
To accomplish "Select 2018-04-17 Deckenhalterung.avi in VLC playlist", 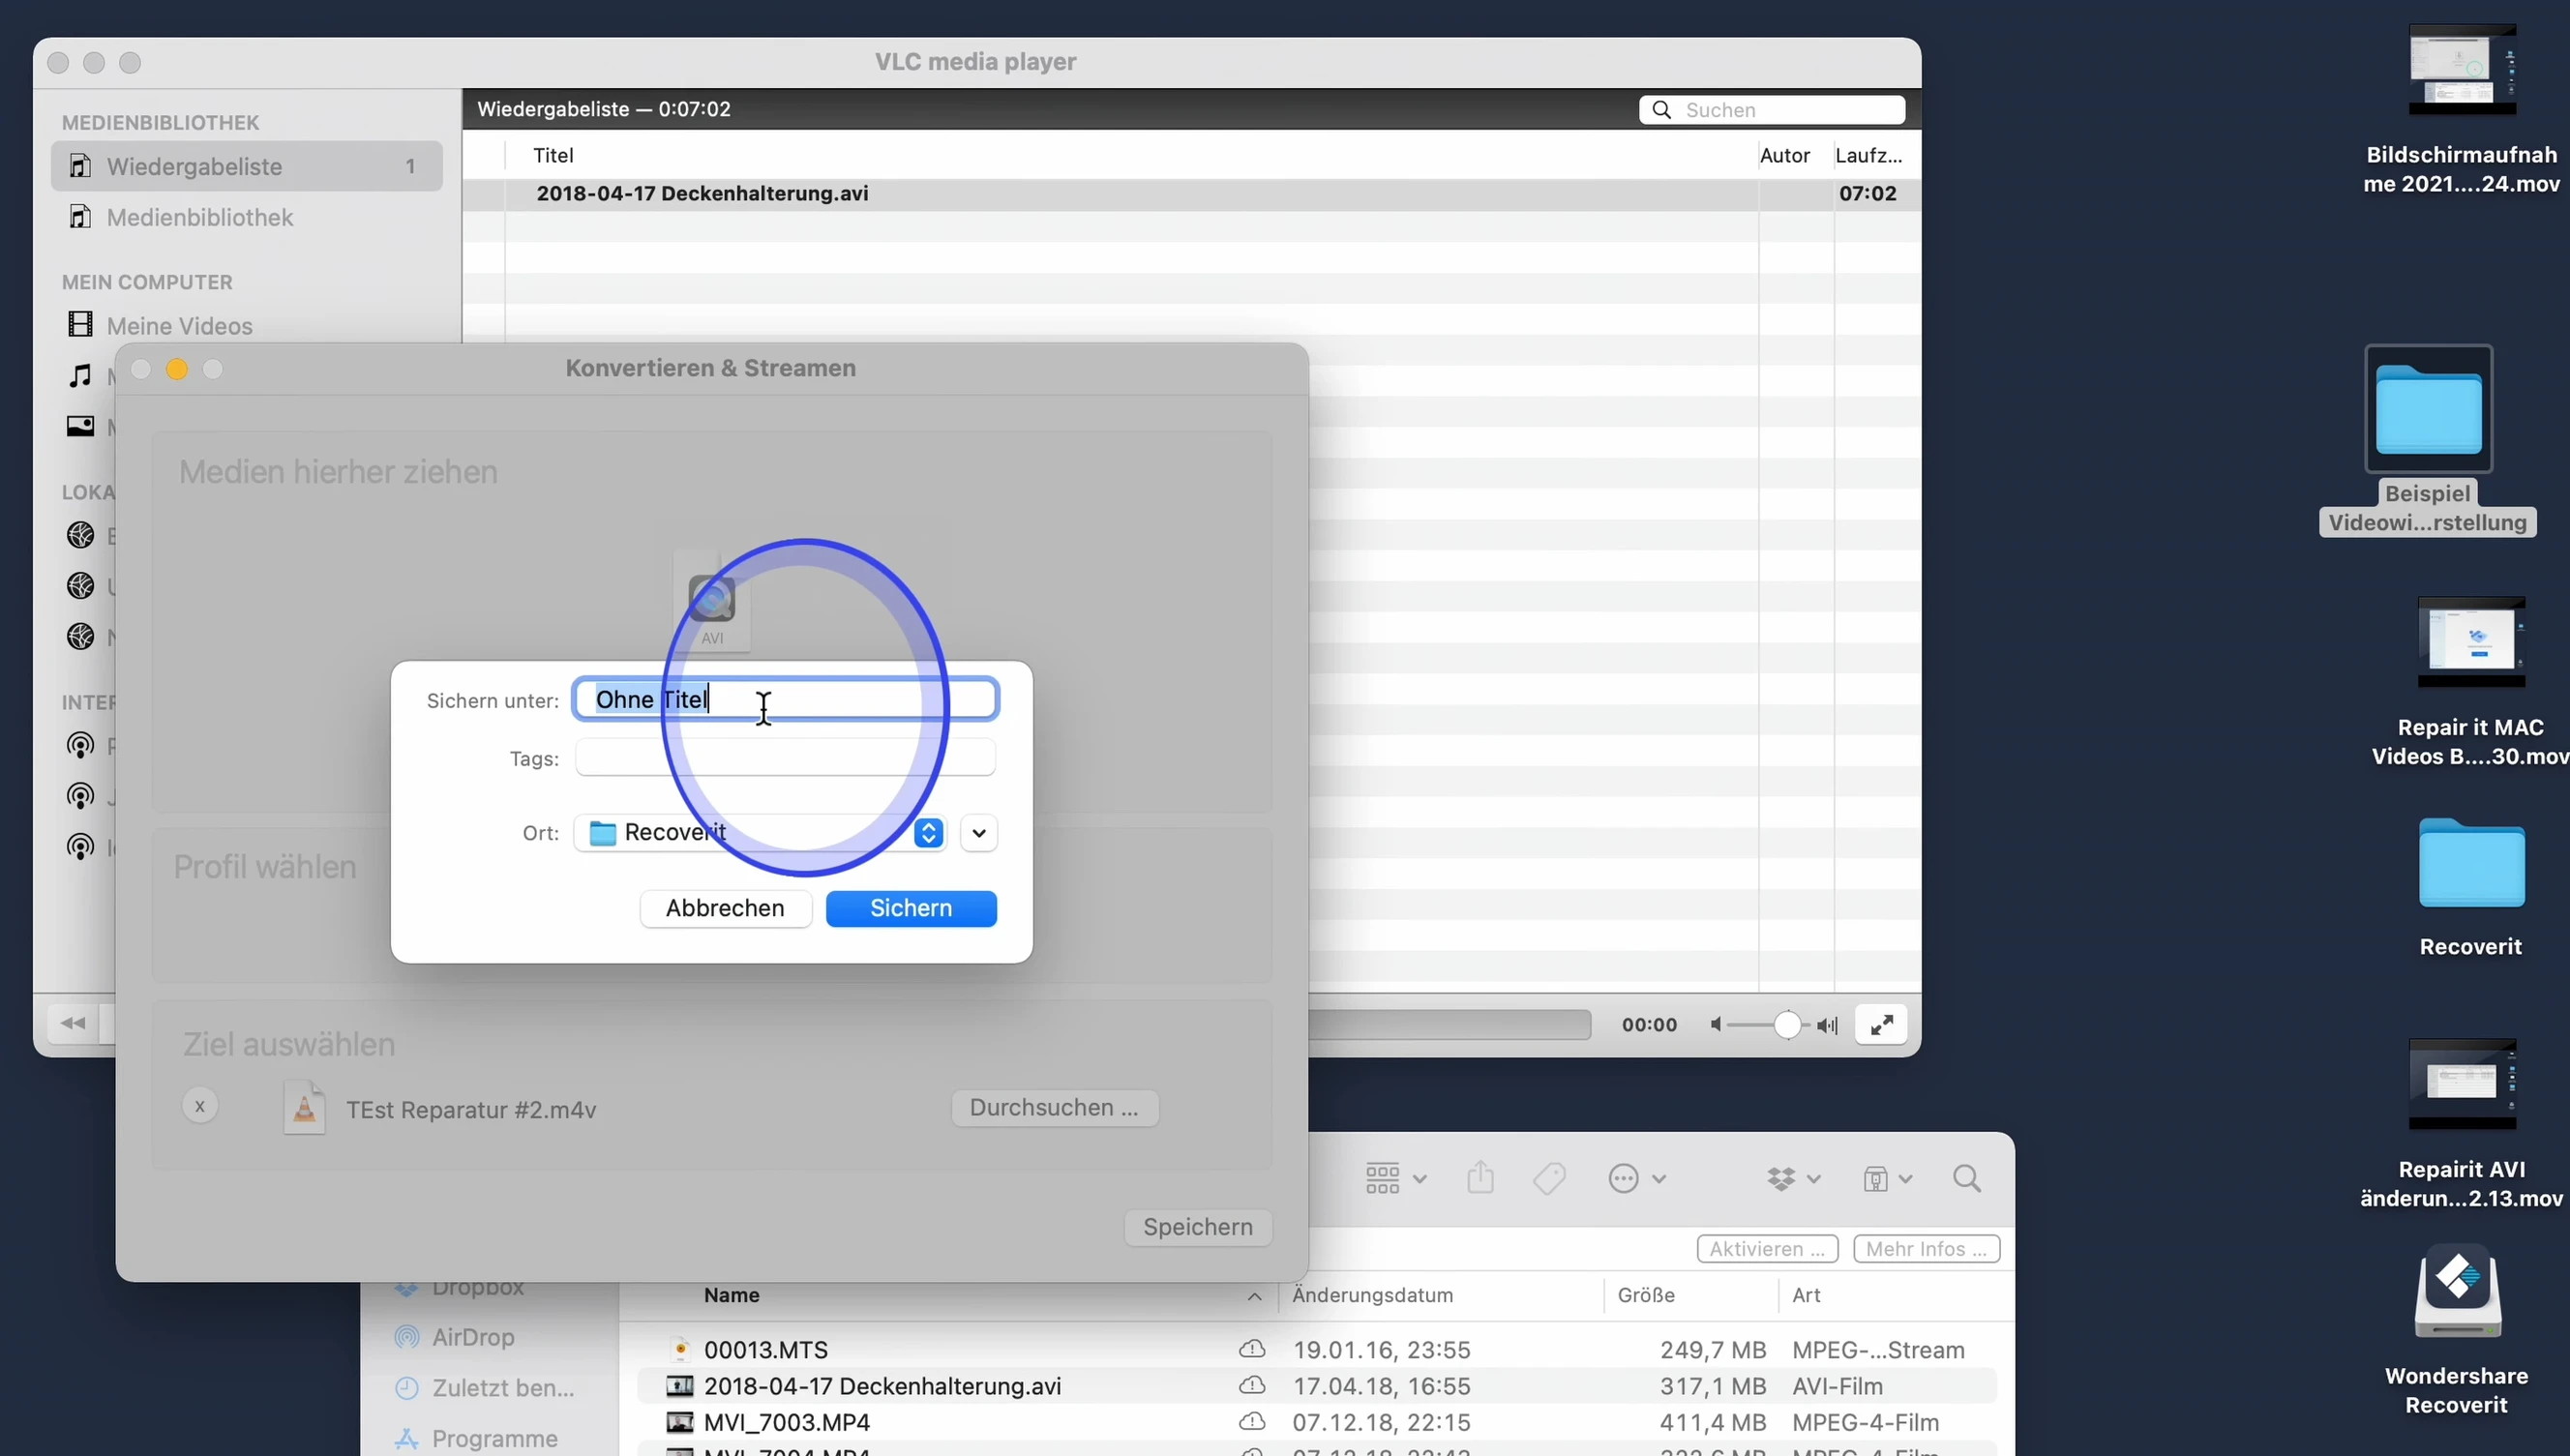I will pos(702,193).
